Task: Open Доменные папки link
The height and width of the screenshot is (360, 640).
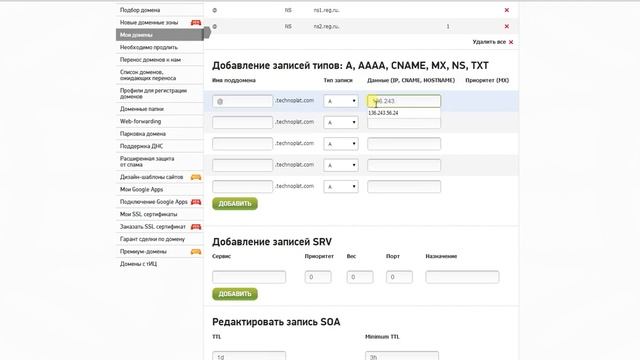Action: pos(142,109)
